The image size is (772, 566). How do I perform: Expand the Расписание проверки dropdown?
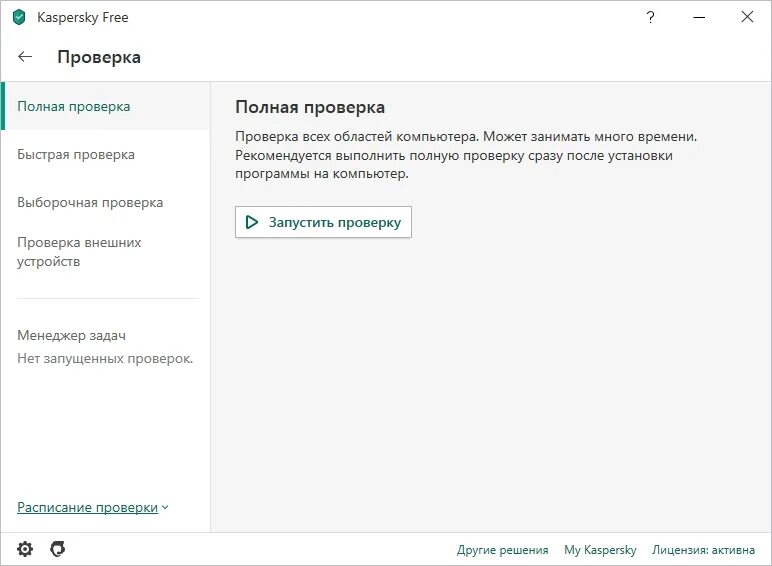pyautogui.click(x=93, y=507)
